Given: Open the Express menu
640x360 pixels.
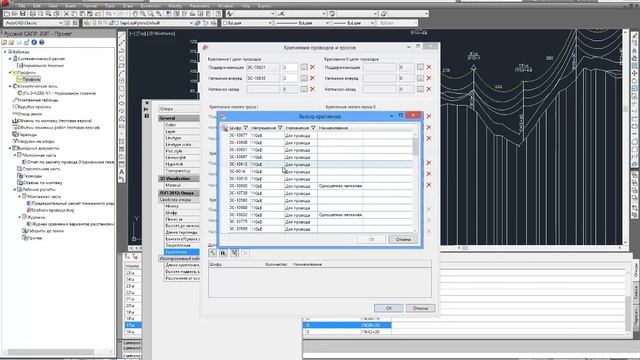Looking at the screenshot, I should [264, 6].
